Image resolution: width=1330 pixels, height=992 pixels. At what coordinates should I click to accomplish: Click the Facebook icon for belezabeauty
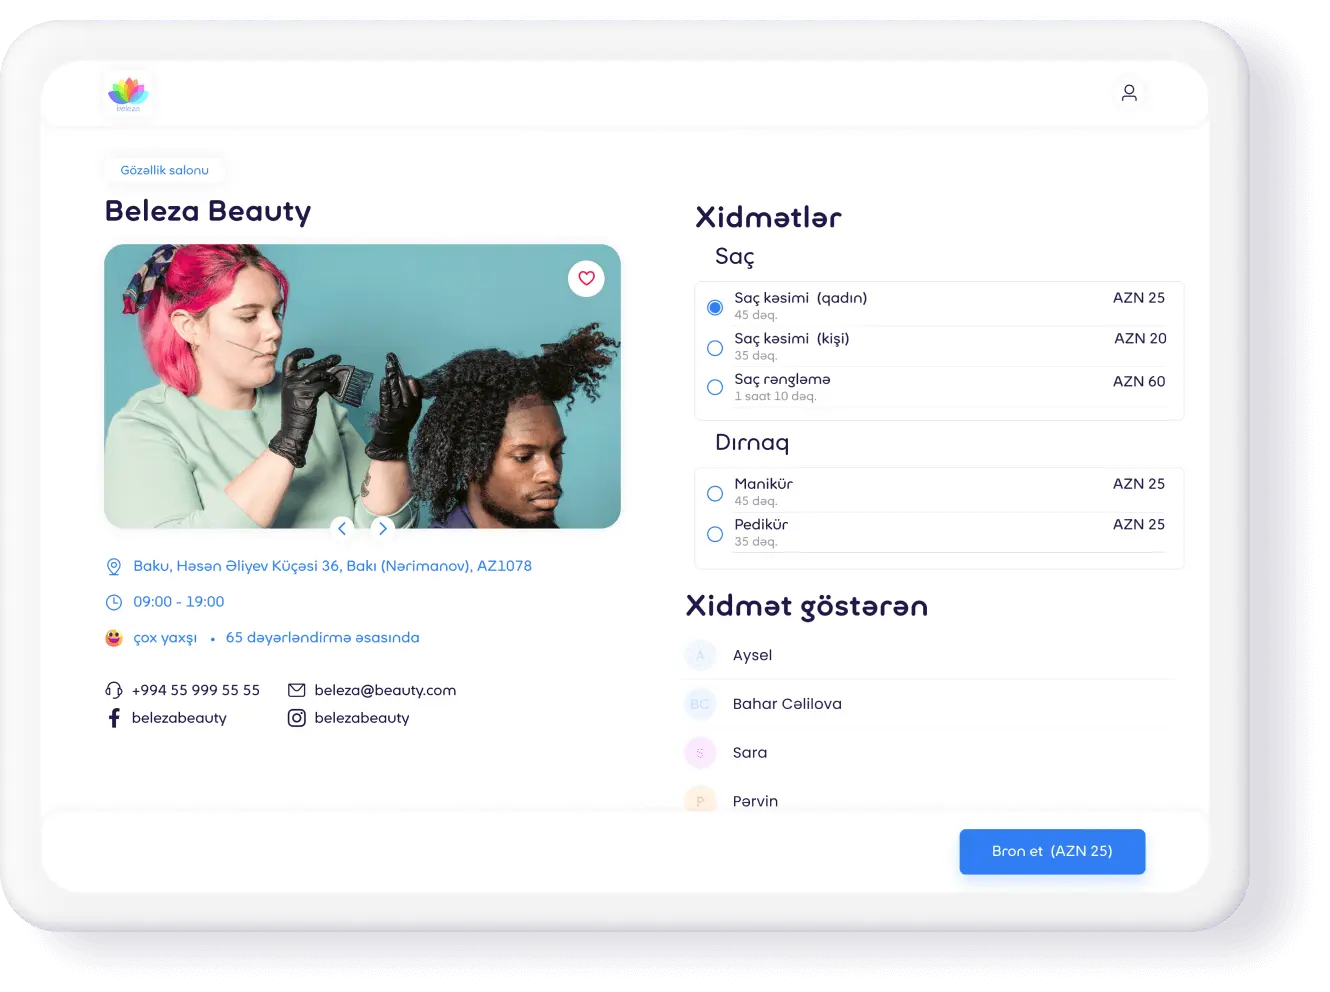click(x=114, y=718)
